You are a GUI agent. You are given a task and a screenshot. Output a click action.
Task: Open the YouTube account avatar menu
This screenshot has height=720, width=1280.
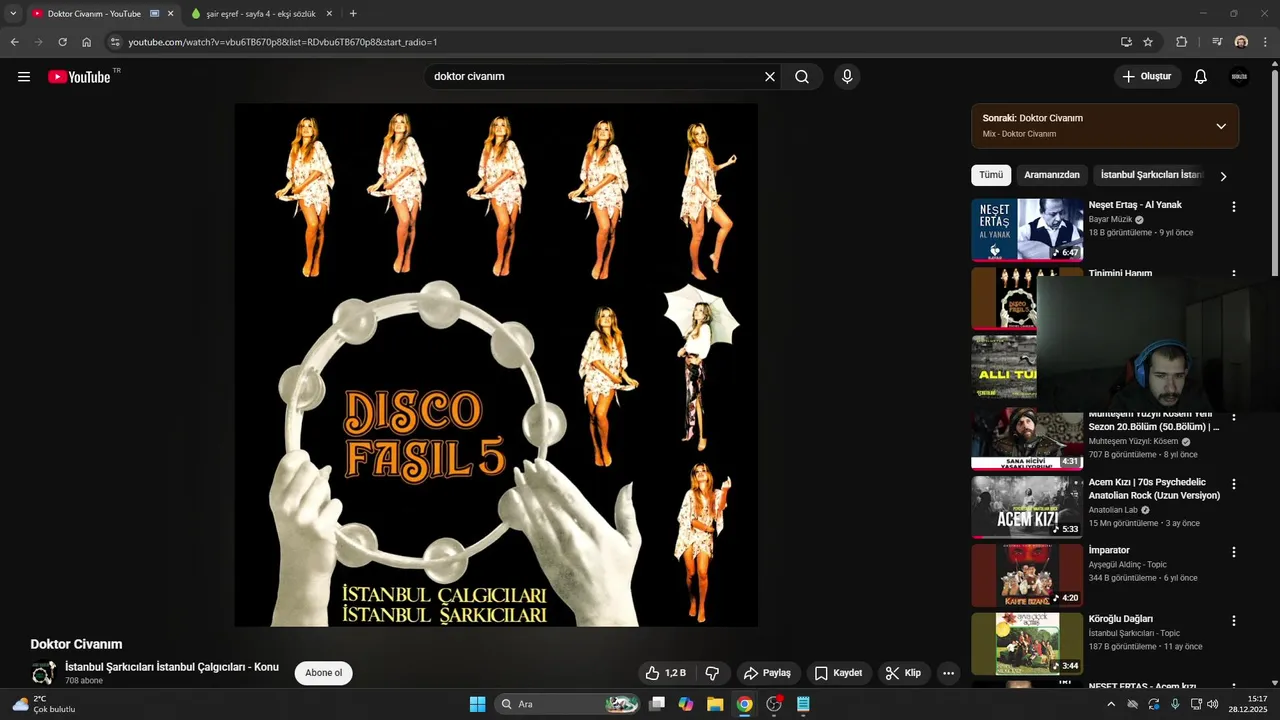1239,77
